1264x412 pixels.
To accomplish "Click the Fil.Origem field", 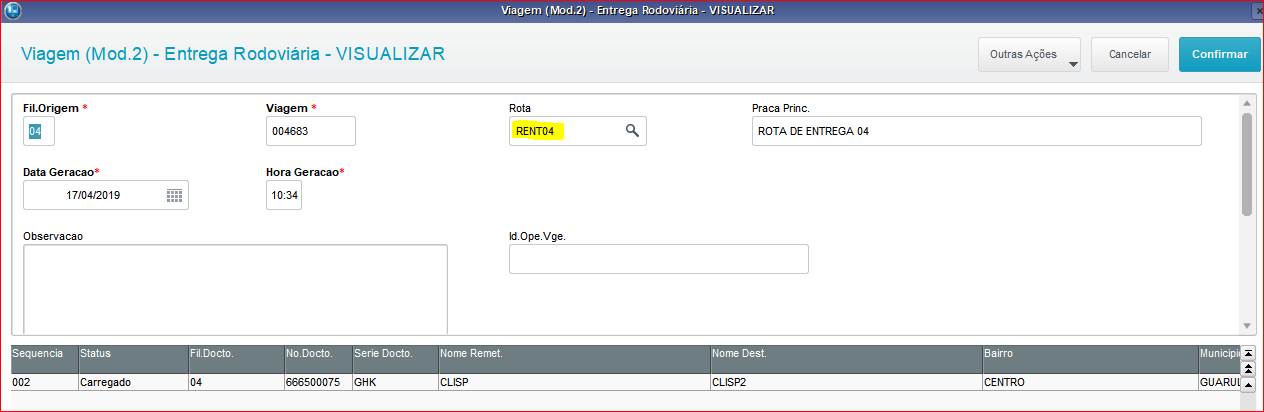I will [x=39, y=131].
